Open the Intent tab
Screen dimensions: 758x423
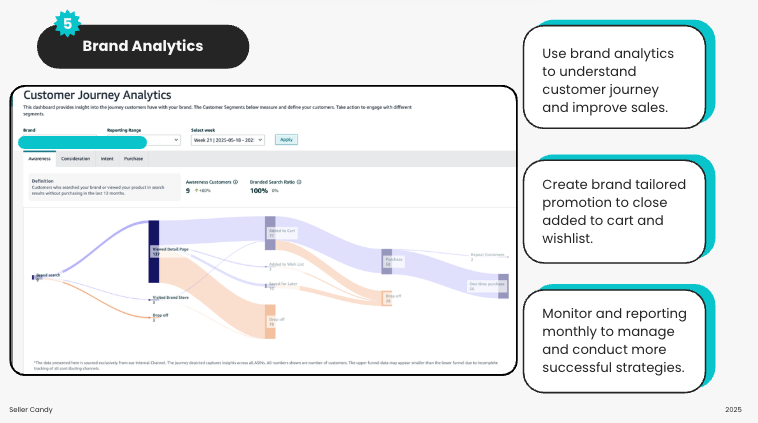[107, 159]
